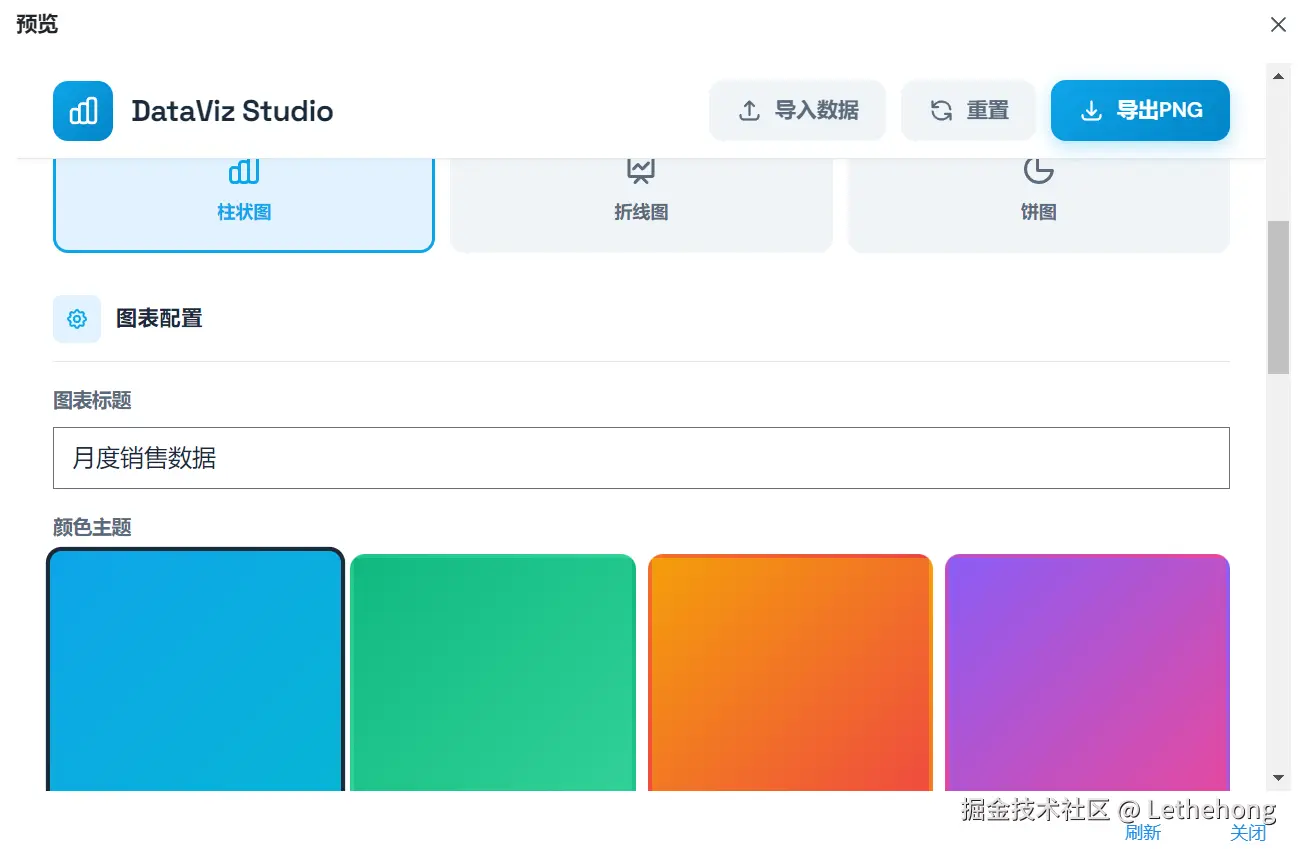
Task: Select the 柱状图 chart type
Action: point(244,205)
